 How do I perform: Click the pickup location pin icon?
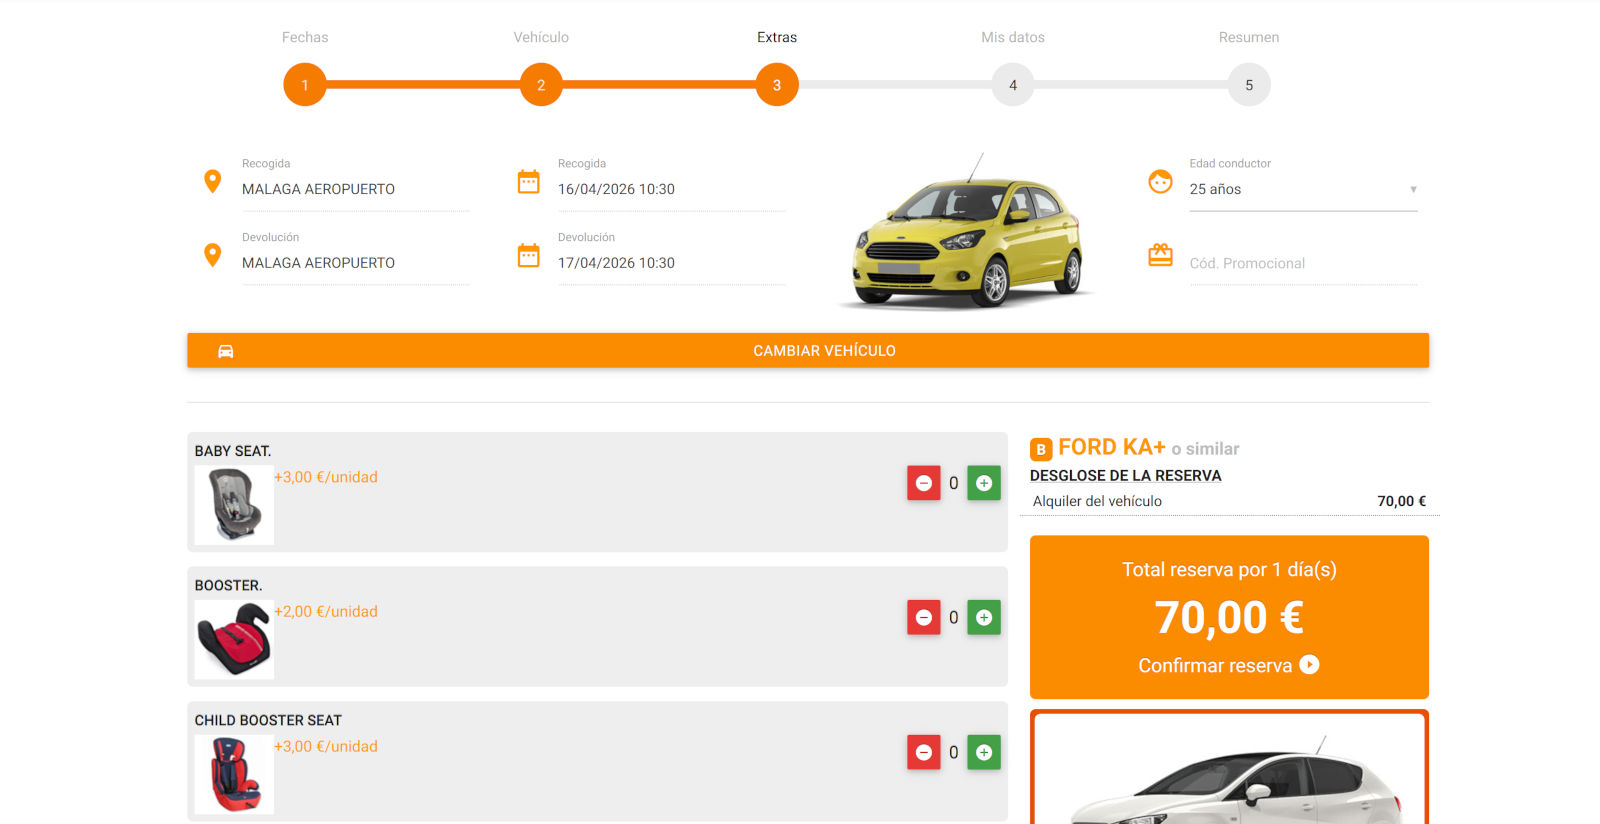(x=212, y=181)
